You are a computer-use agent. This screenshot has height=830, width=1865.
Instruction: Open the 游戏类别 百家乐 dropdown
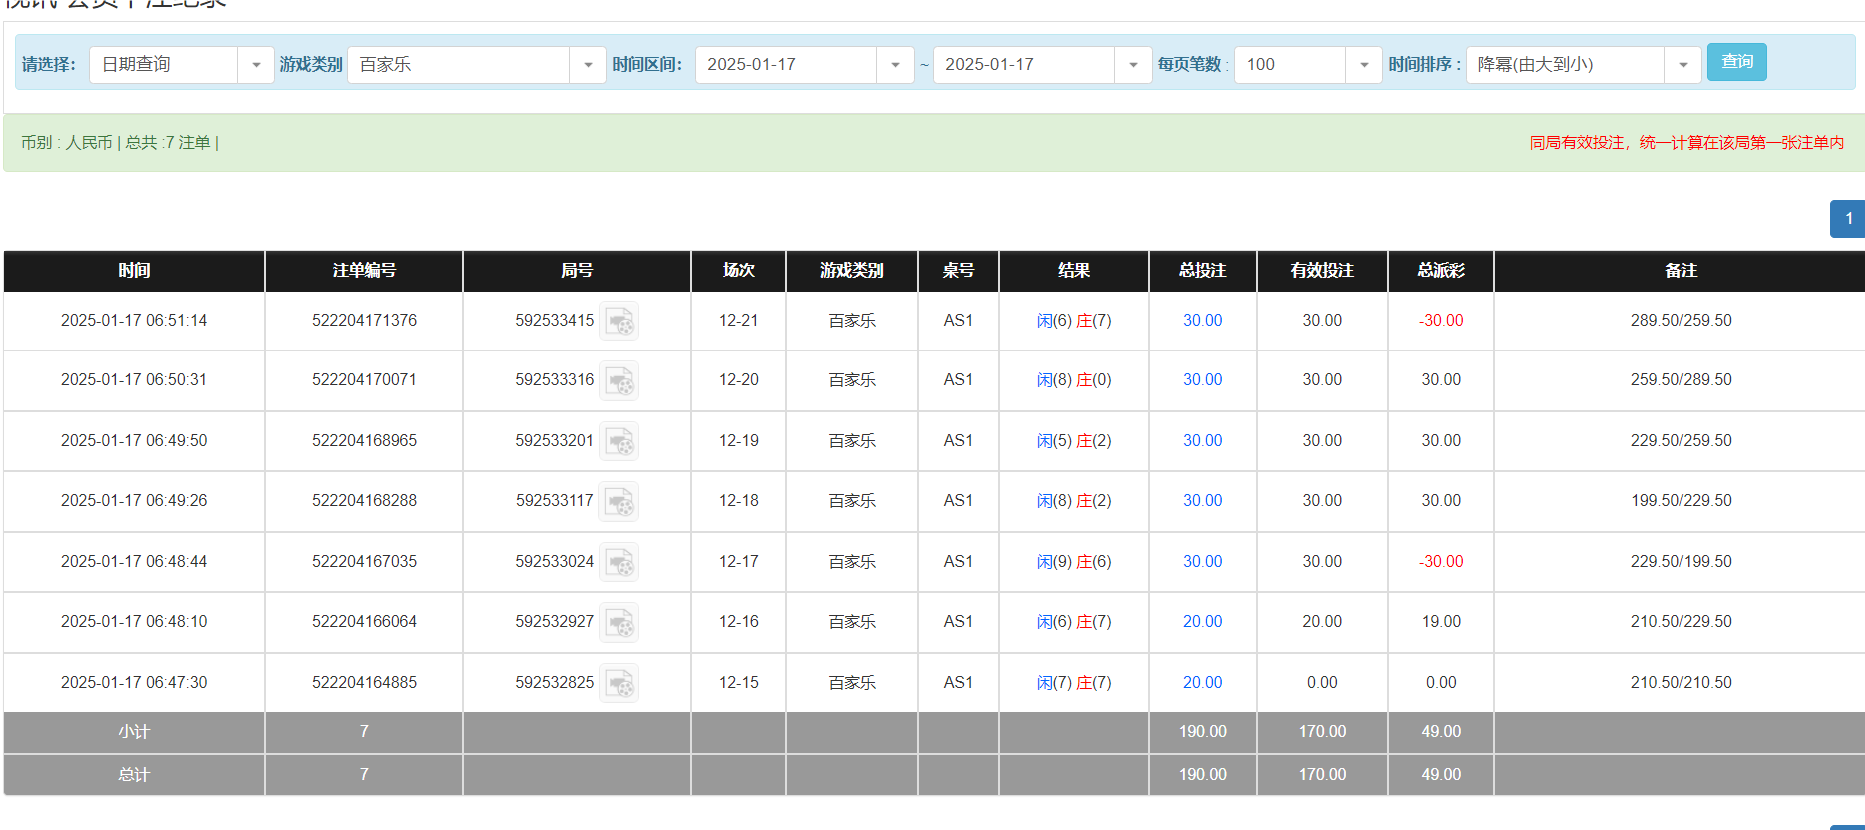coord(587,65)
